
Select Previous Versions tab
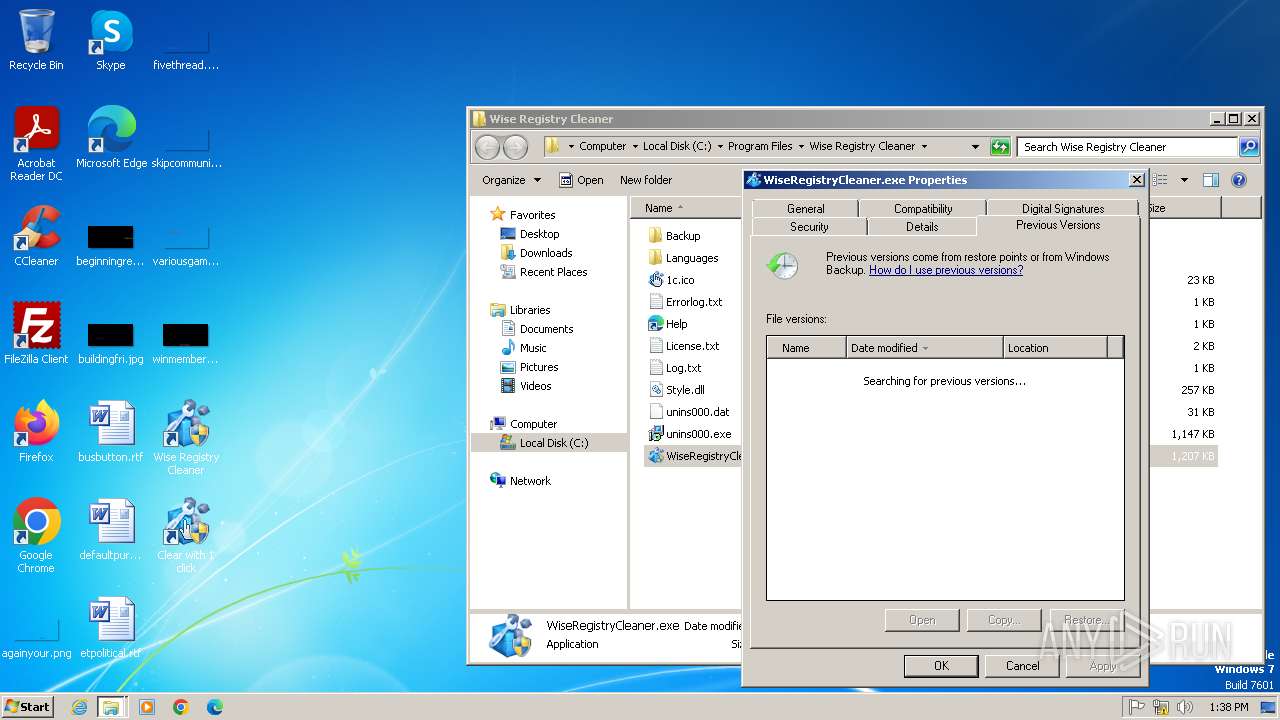pos(1058,225)
